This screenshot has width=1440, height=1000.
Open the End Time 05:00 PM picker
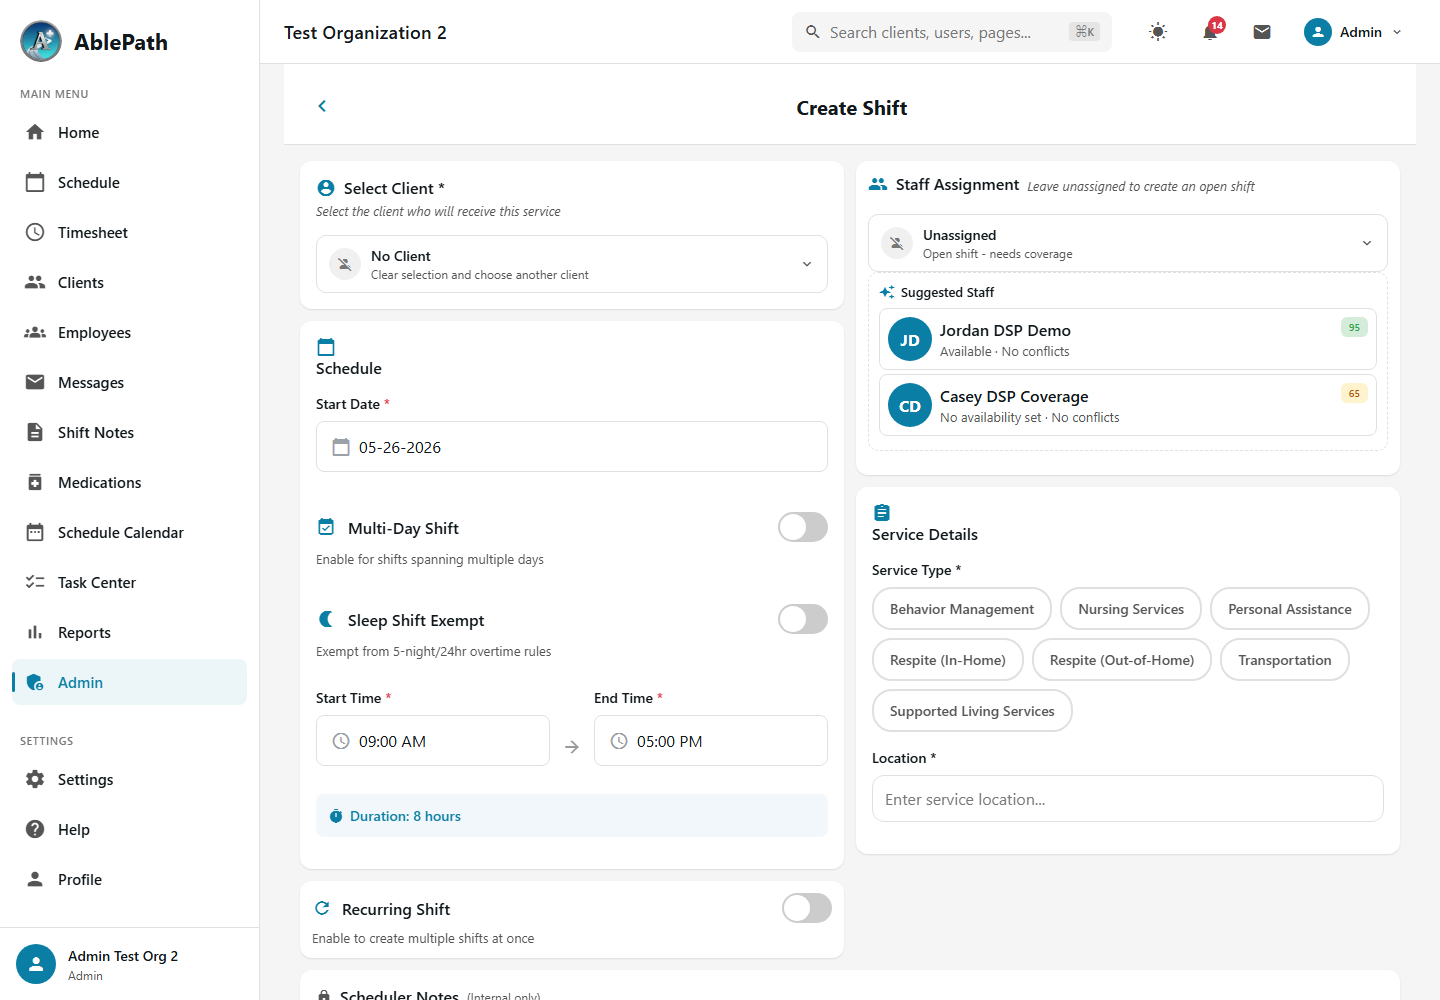pos(711,741)
